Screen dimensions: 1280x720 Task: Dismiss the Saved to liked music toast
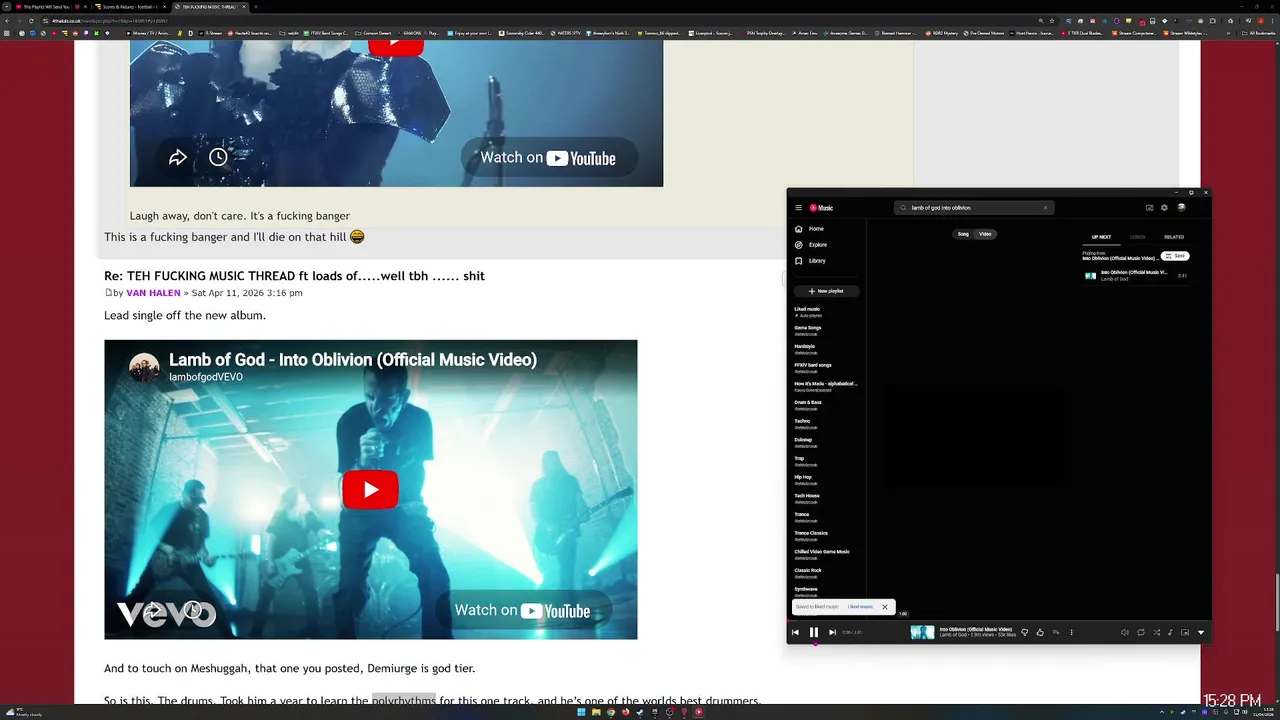[885, 607]
